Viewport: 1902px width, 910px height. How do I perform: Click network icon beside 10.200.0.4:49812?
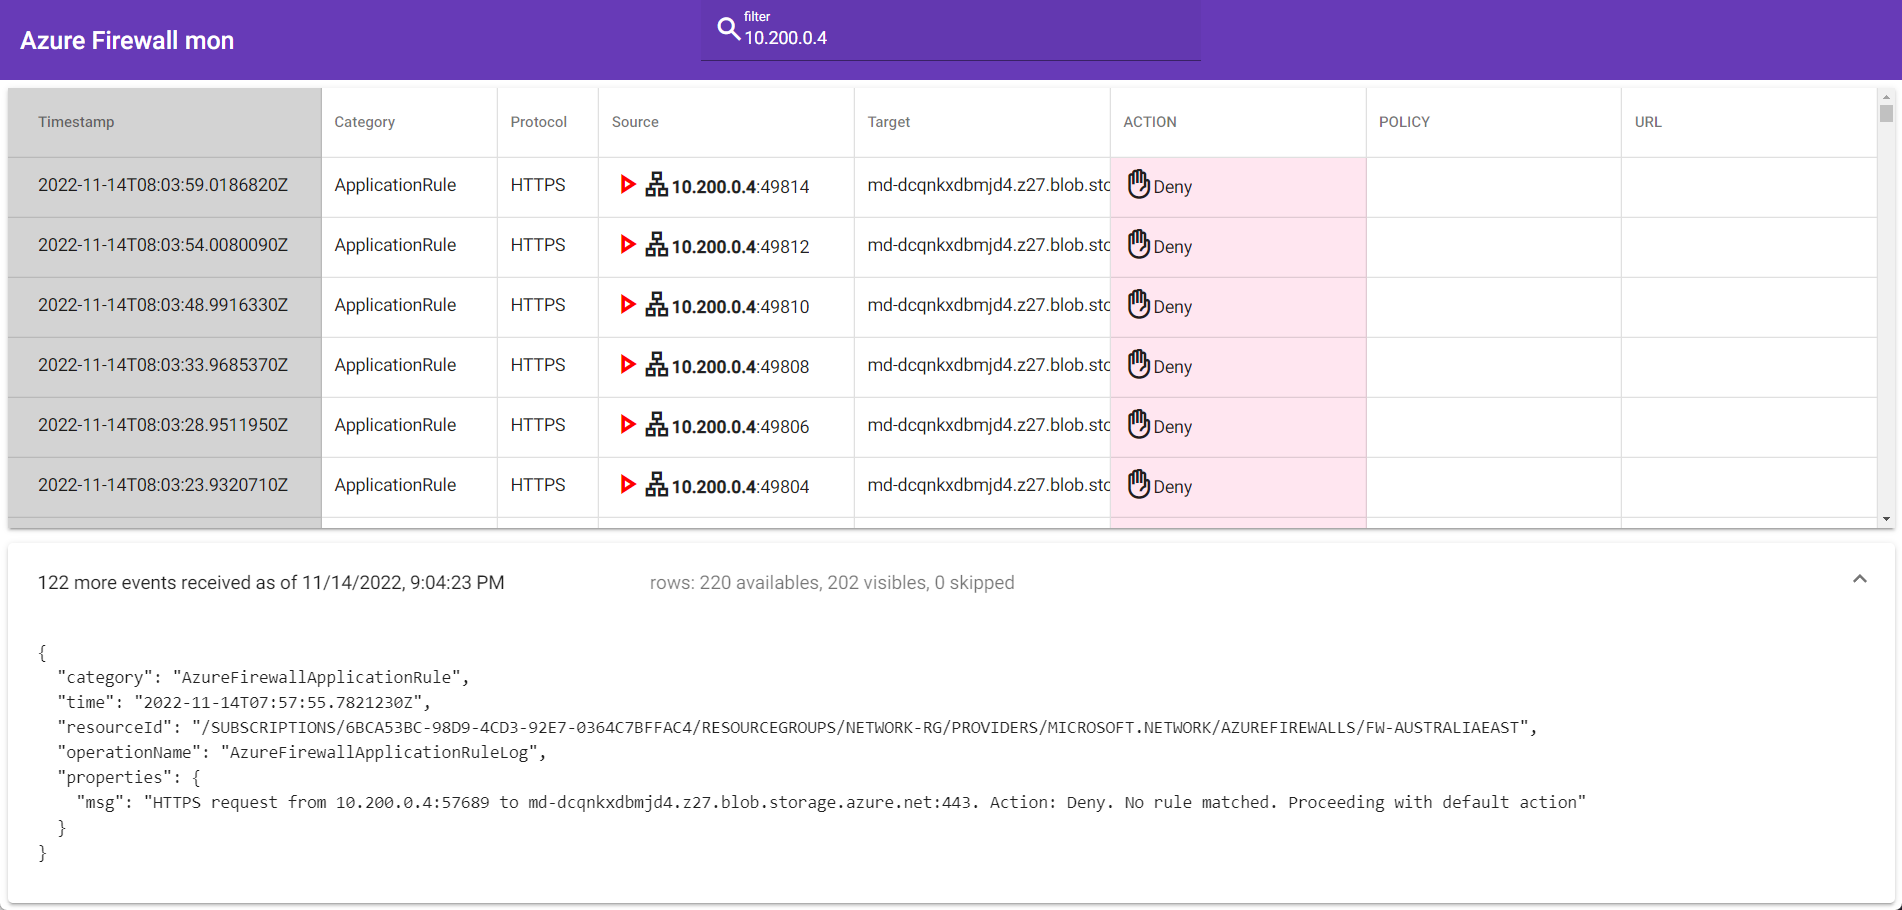click(656, 244)
